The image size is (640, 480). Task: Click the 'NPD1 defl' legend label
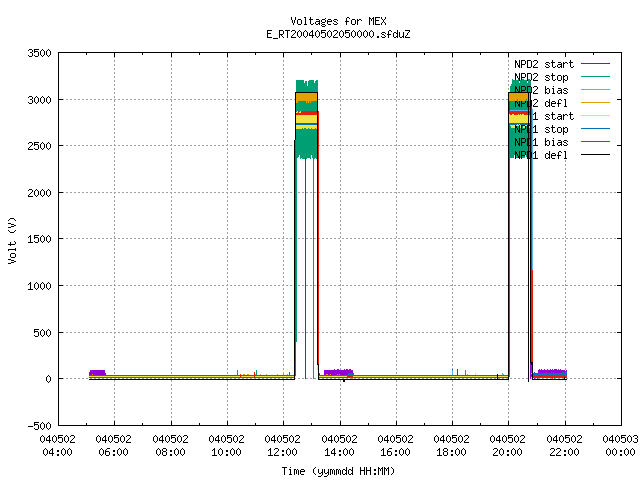[x=541, y=156]
